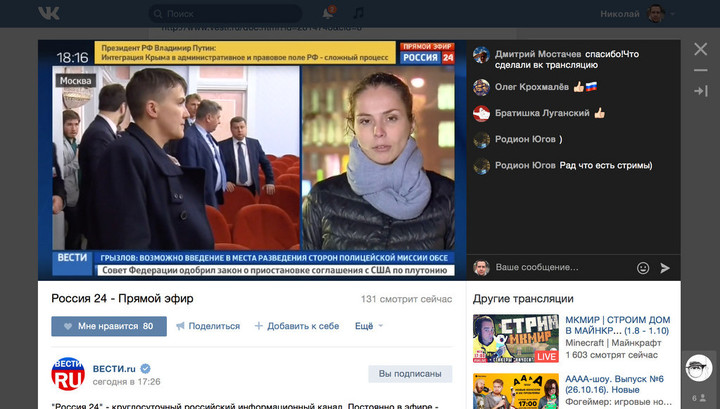Click the verified checkmark badge by ВЕСТИ.ru

[145, 369]
